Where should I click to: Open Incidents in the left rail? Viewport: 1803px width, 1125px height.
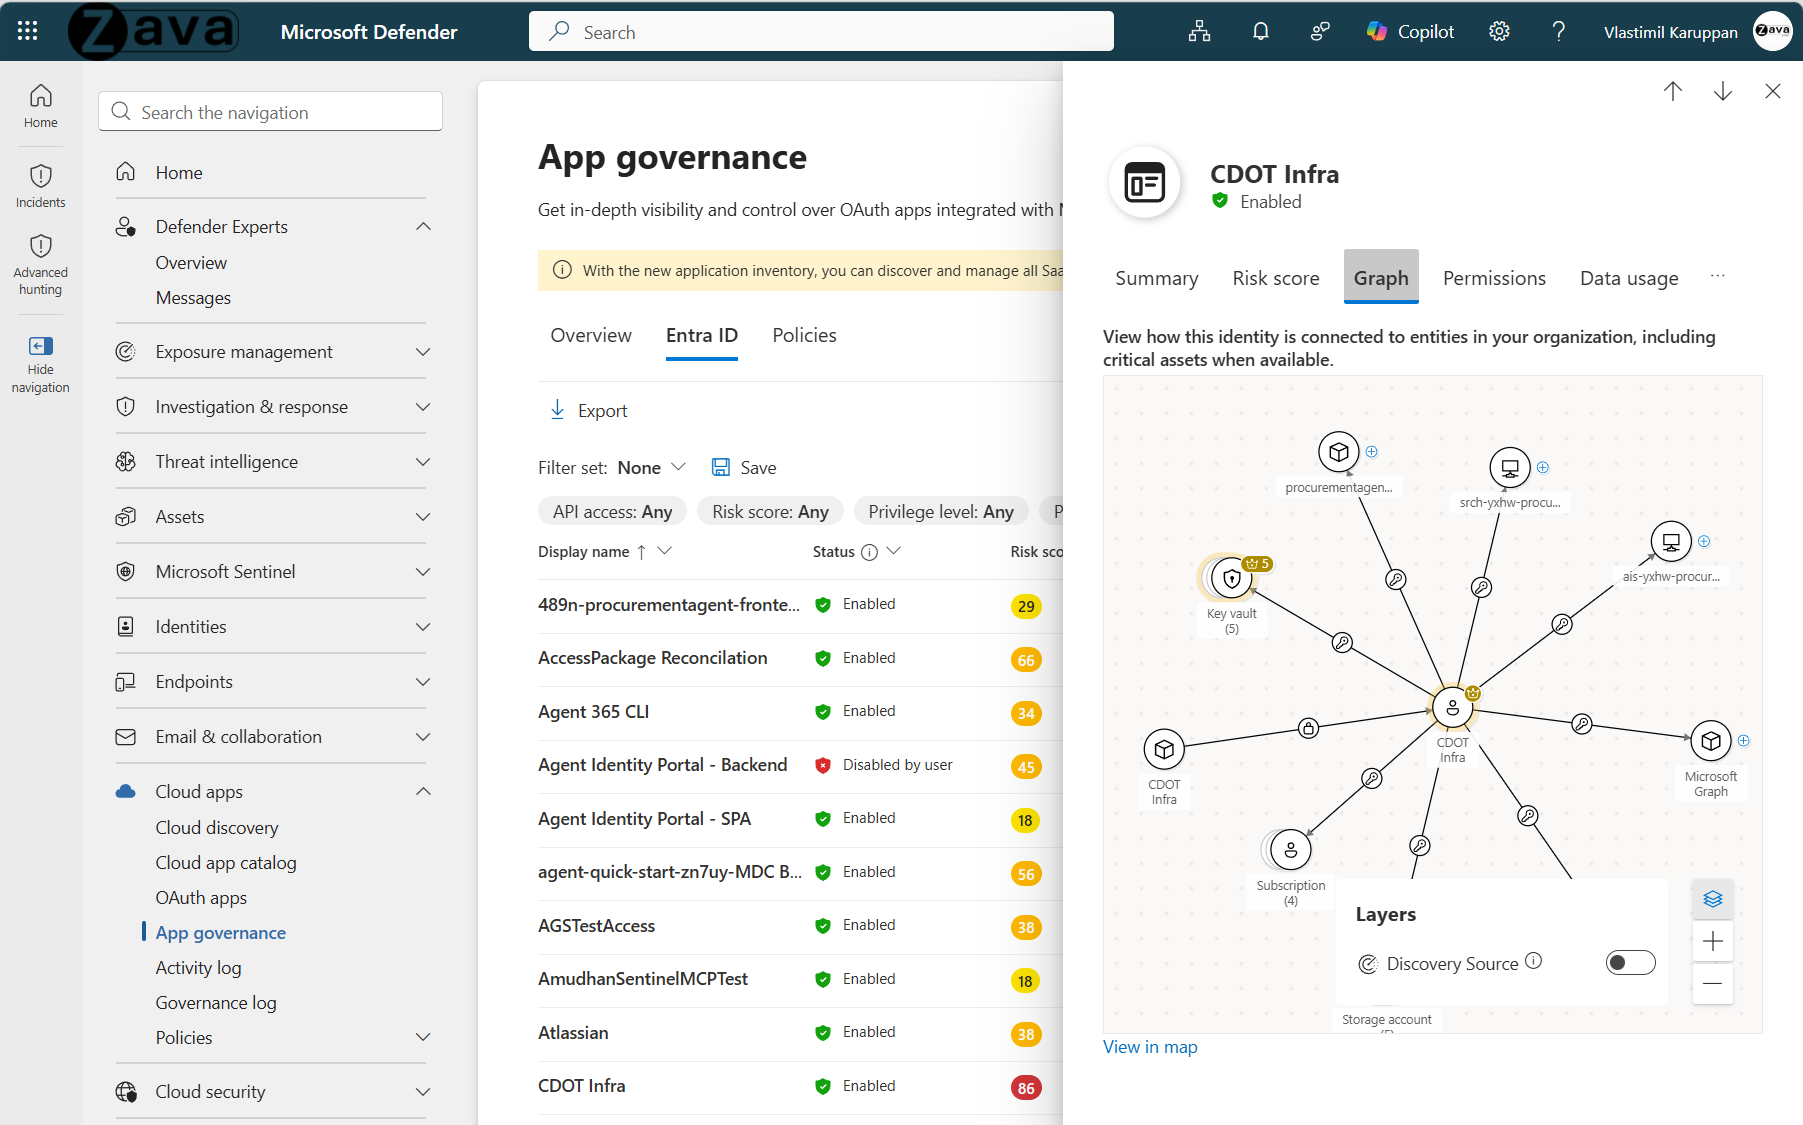click(41, 186)
